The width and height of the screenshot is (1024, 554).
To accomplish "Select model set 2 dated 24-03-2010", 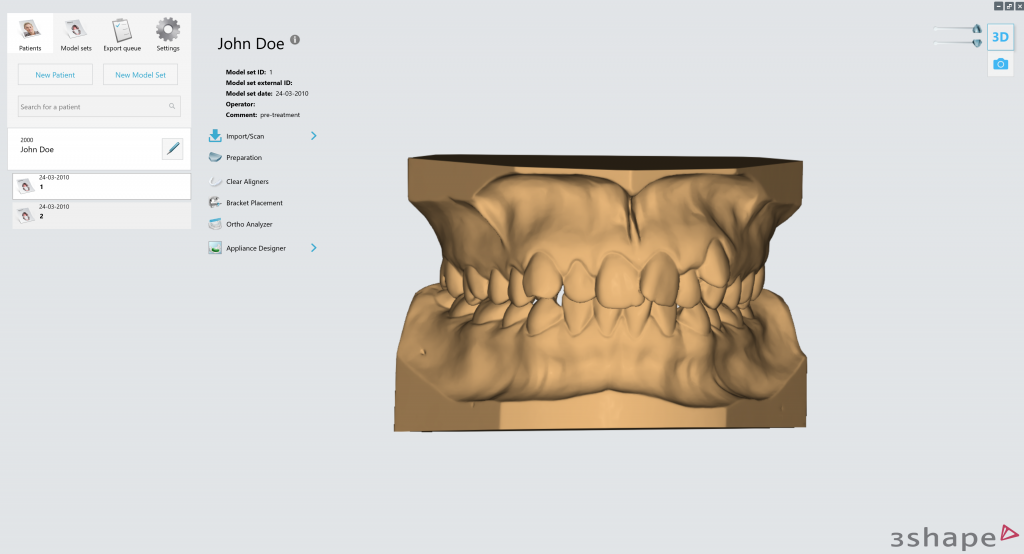I will (x=101, y=213).
